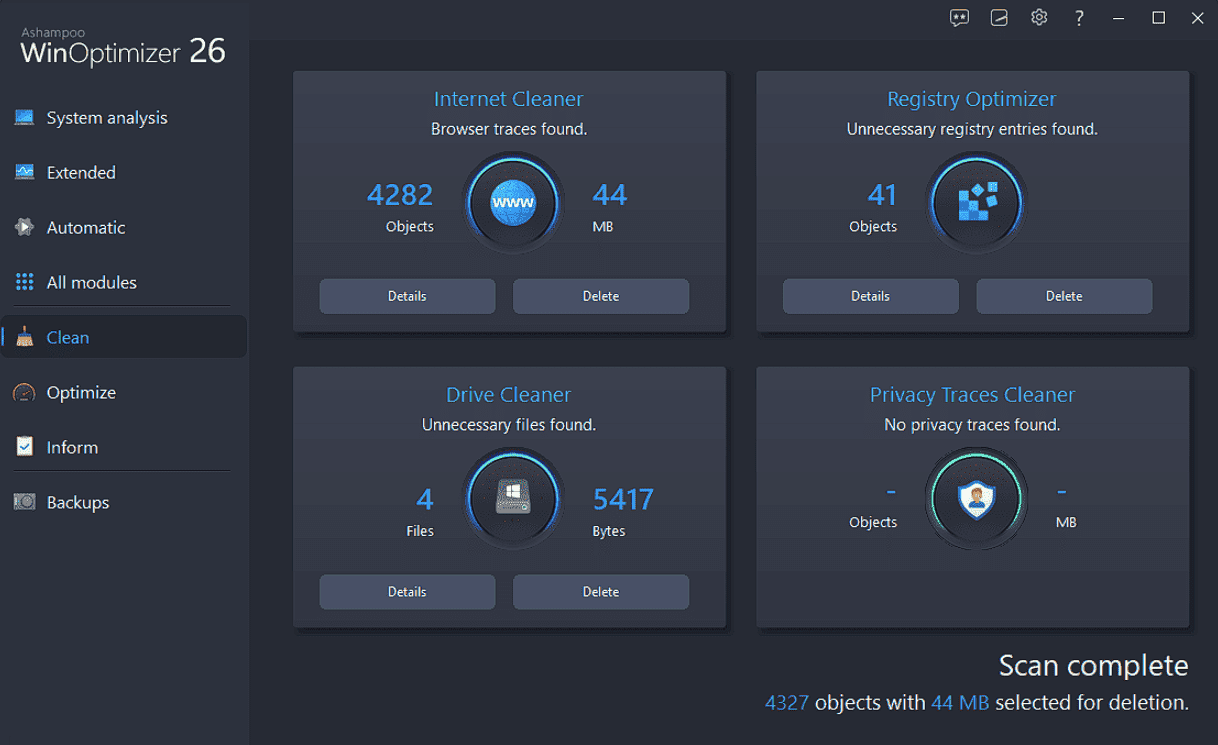Delete the Internet Cleaner browser traces
This screenshot has height=745, width=1218.
tap(601, 296)
